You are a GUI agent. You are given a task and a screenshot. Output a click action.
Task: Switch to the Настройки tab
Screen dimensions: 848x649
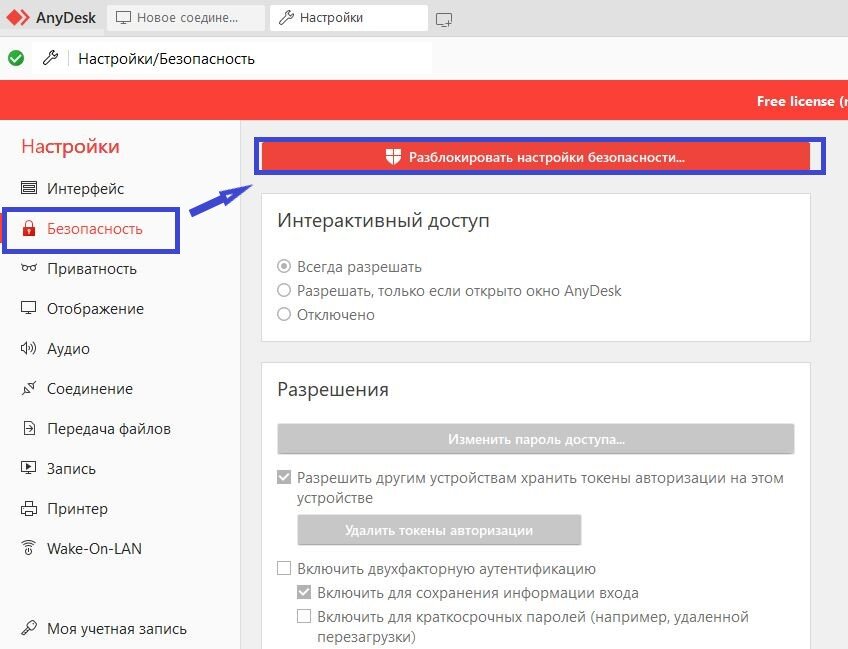click(x=349, y=18)
